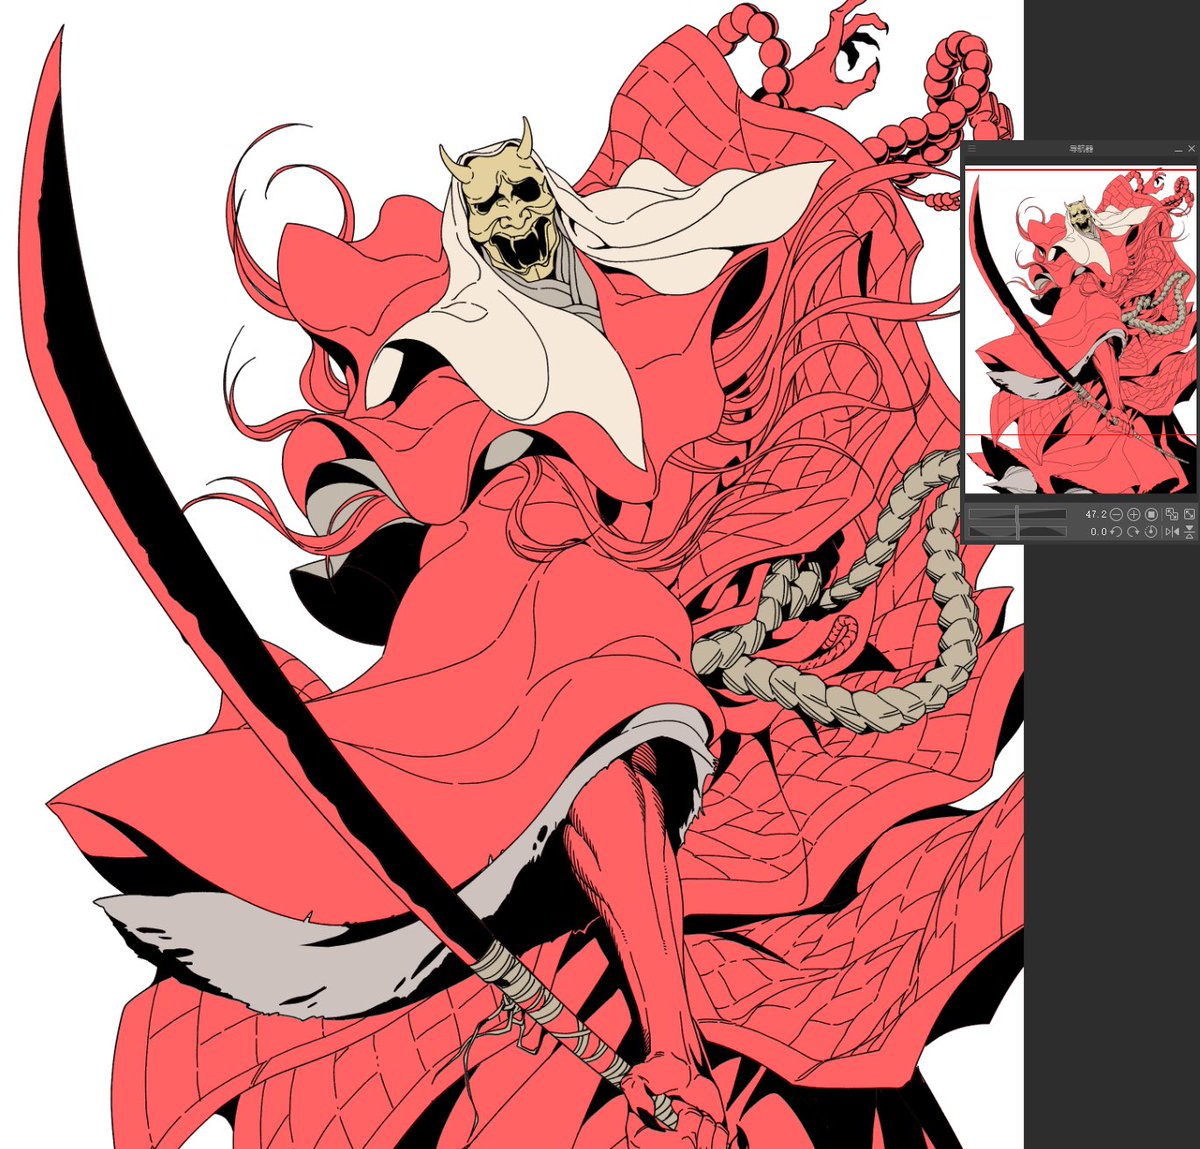
Task: Rotate canvas left in Navigator
Action: click(x=1116, y=531)
